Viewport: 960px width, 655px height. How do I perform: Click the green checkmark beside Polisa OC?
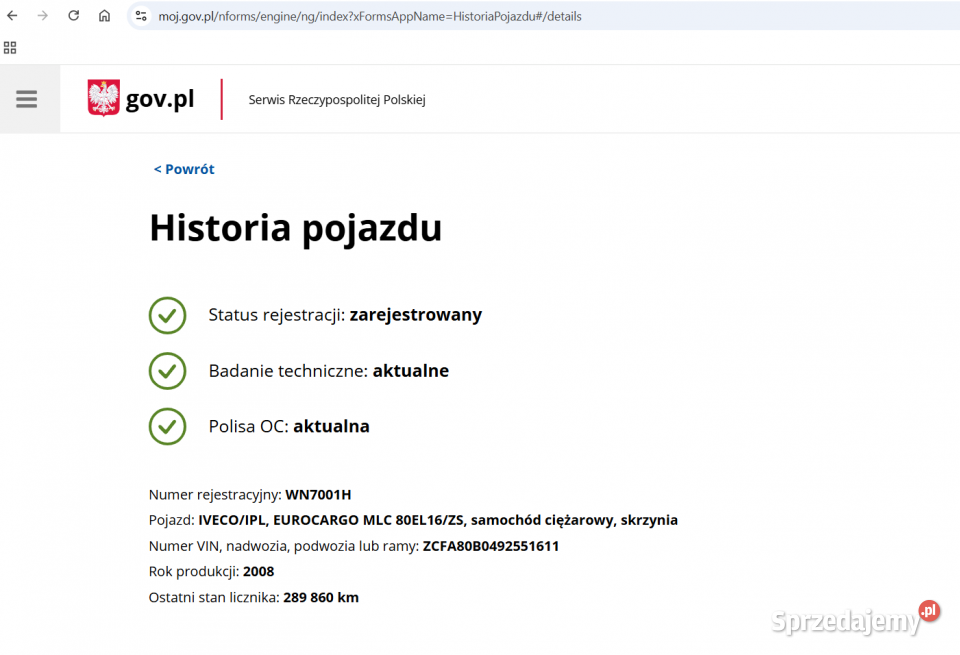[167, 426]
